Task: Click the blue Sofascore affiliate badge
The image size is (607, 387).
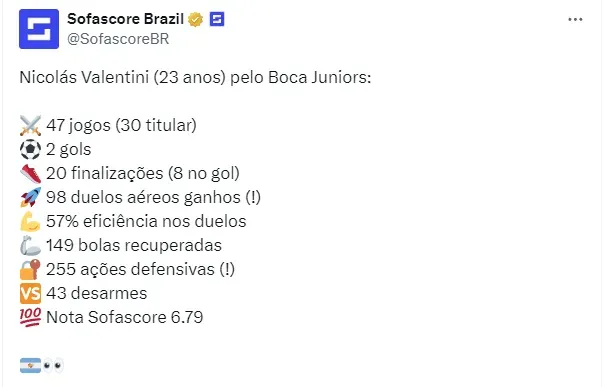Action: coord(217,19)
